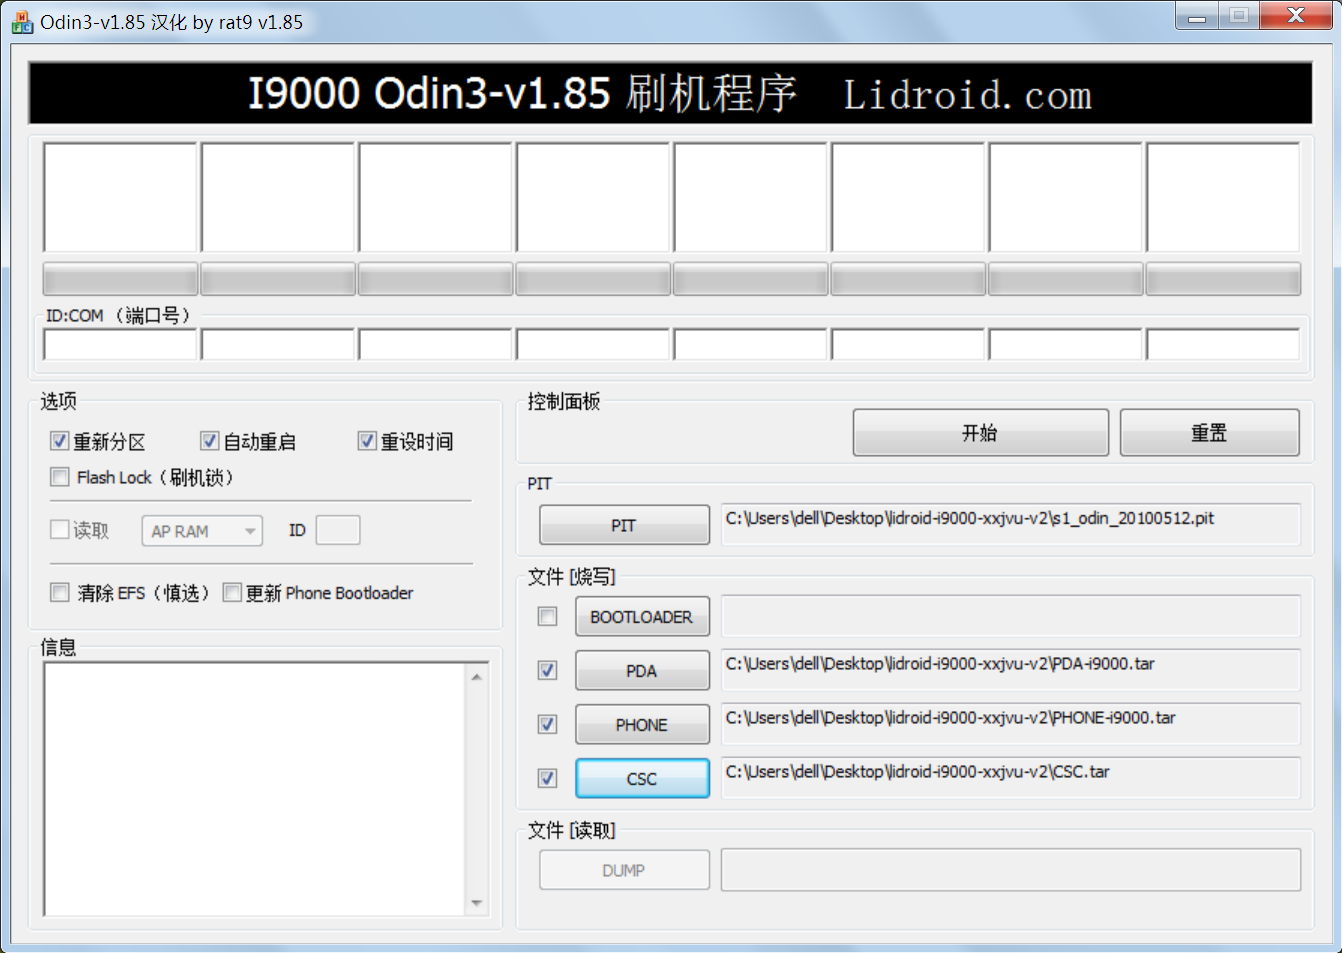The height and width of the screenshot is (953, 1342).
Task: Click the PHONE browse button
Action: [642, 725]
